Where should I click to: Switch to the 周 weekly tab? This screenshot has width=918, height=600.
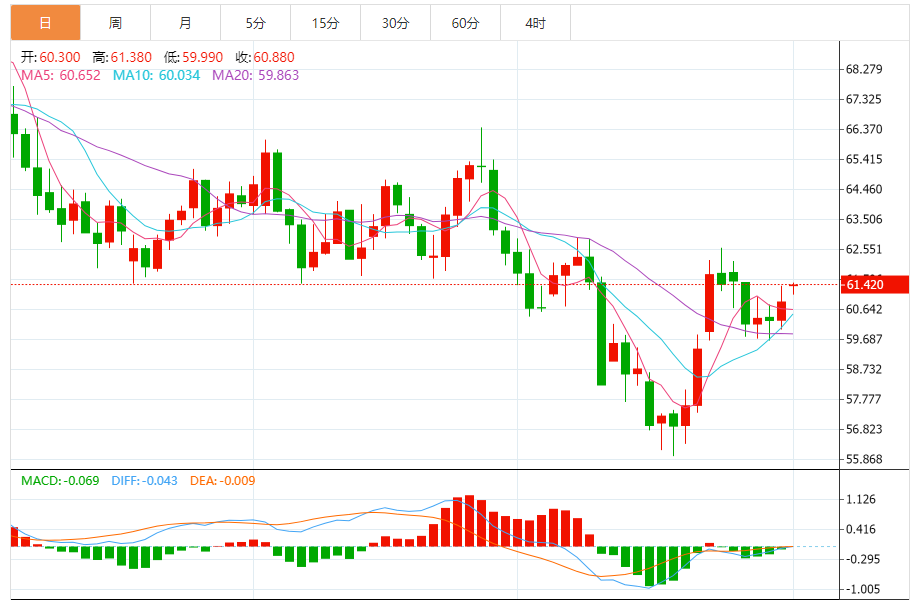click(x=116, y=23)
